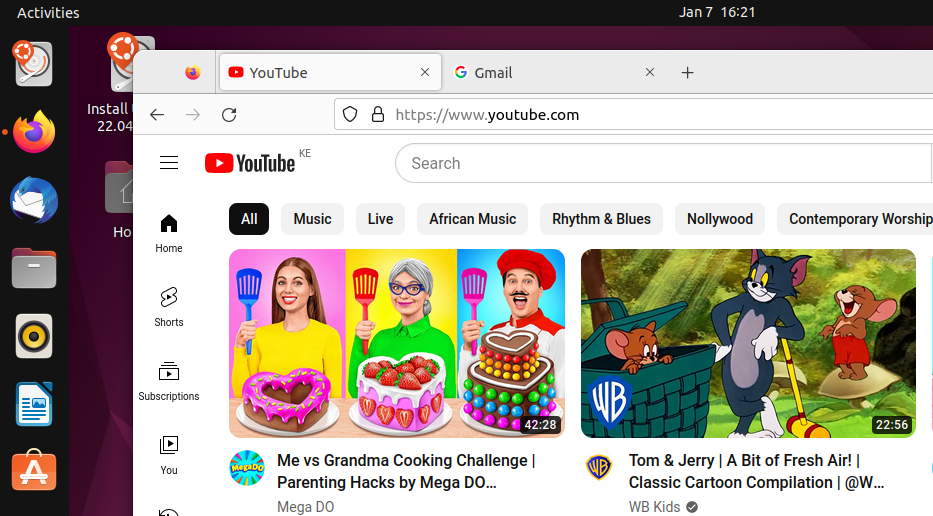Image resolution: width=933 pixels, height=516 pixels.
Task: Open the YouTube hamburger guide menu
Action: coord(169,163)
